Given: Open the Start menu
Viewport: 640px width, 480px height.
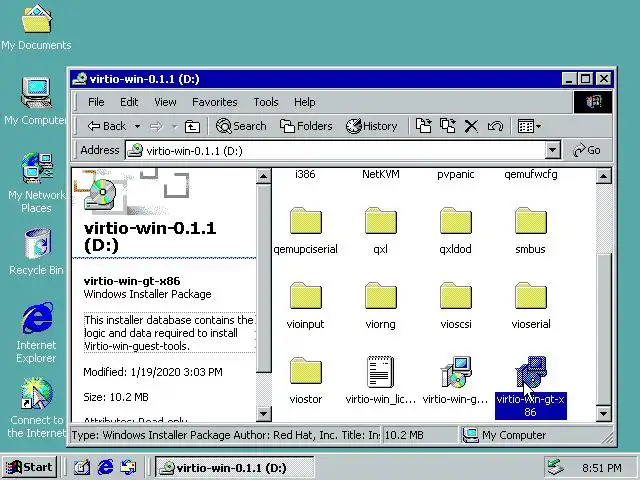Looking at the screenshot, I should click(x=29, y=467).
